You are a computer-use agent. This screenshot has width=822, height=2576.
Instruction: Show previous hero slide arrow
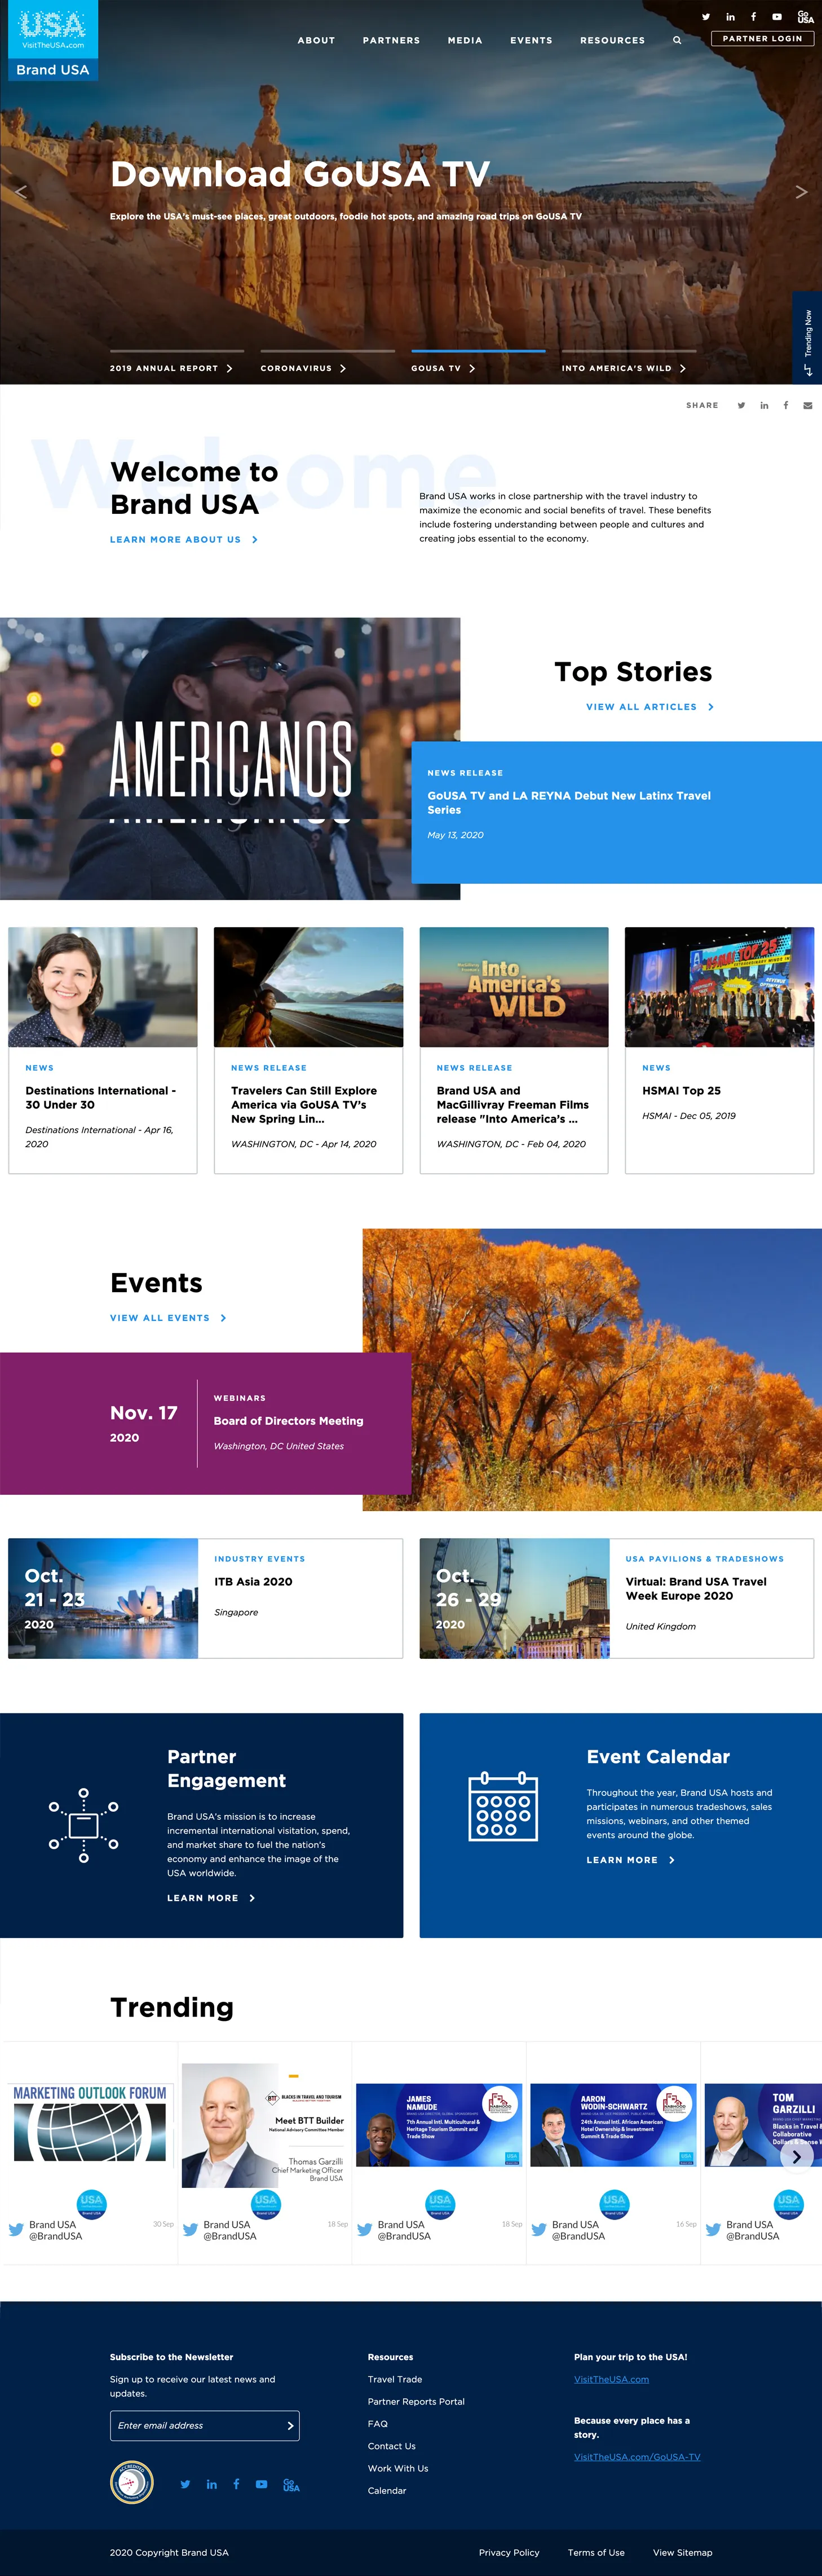(21, 192)
